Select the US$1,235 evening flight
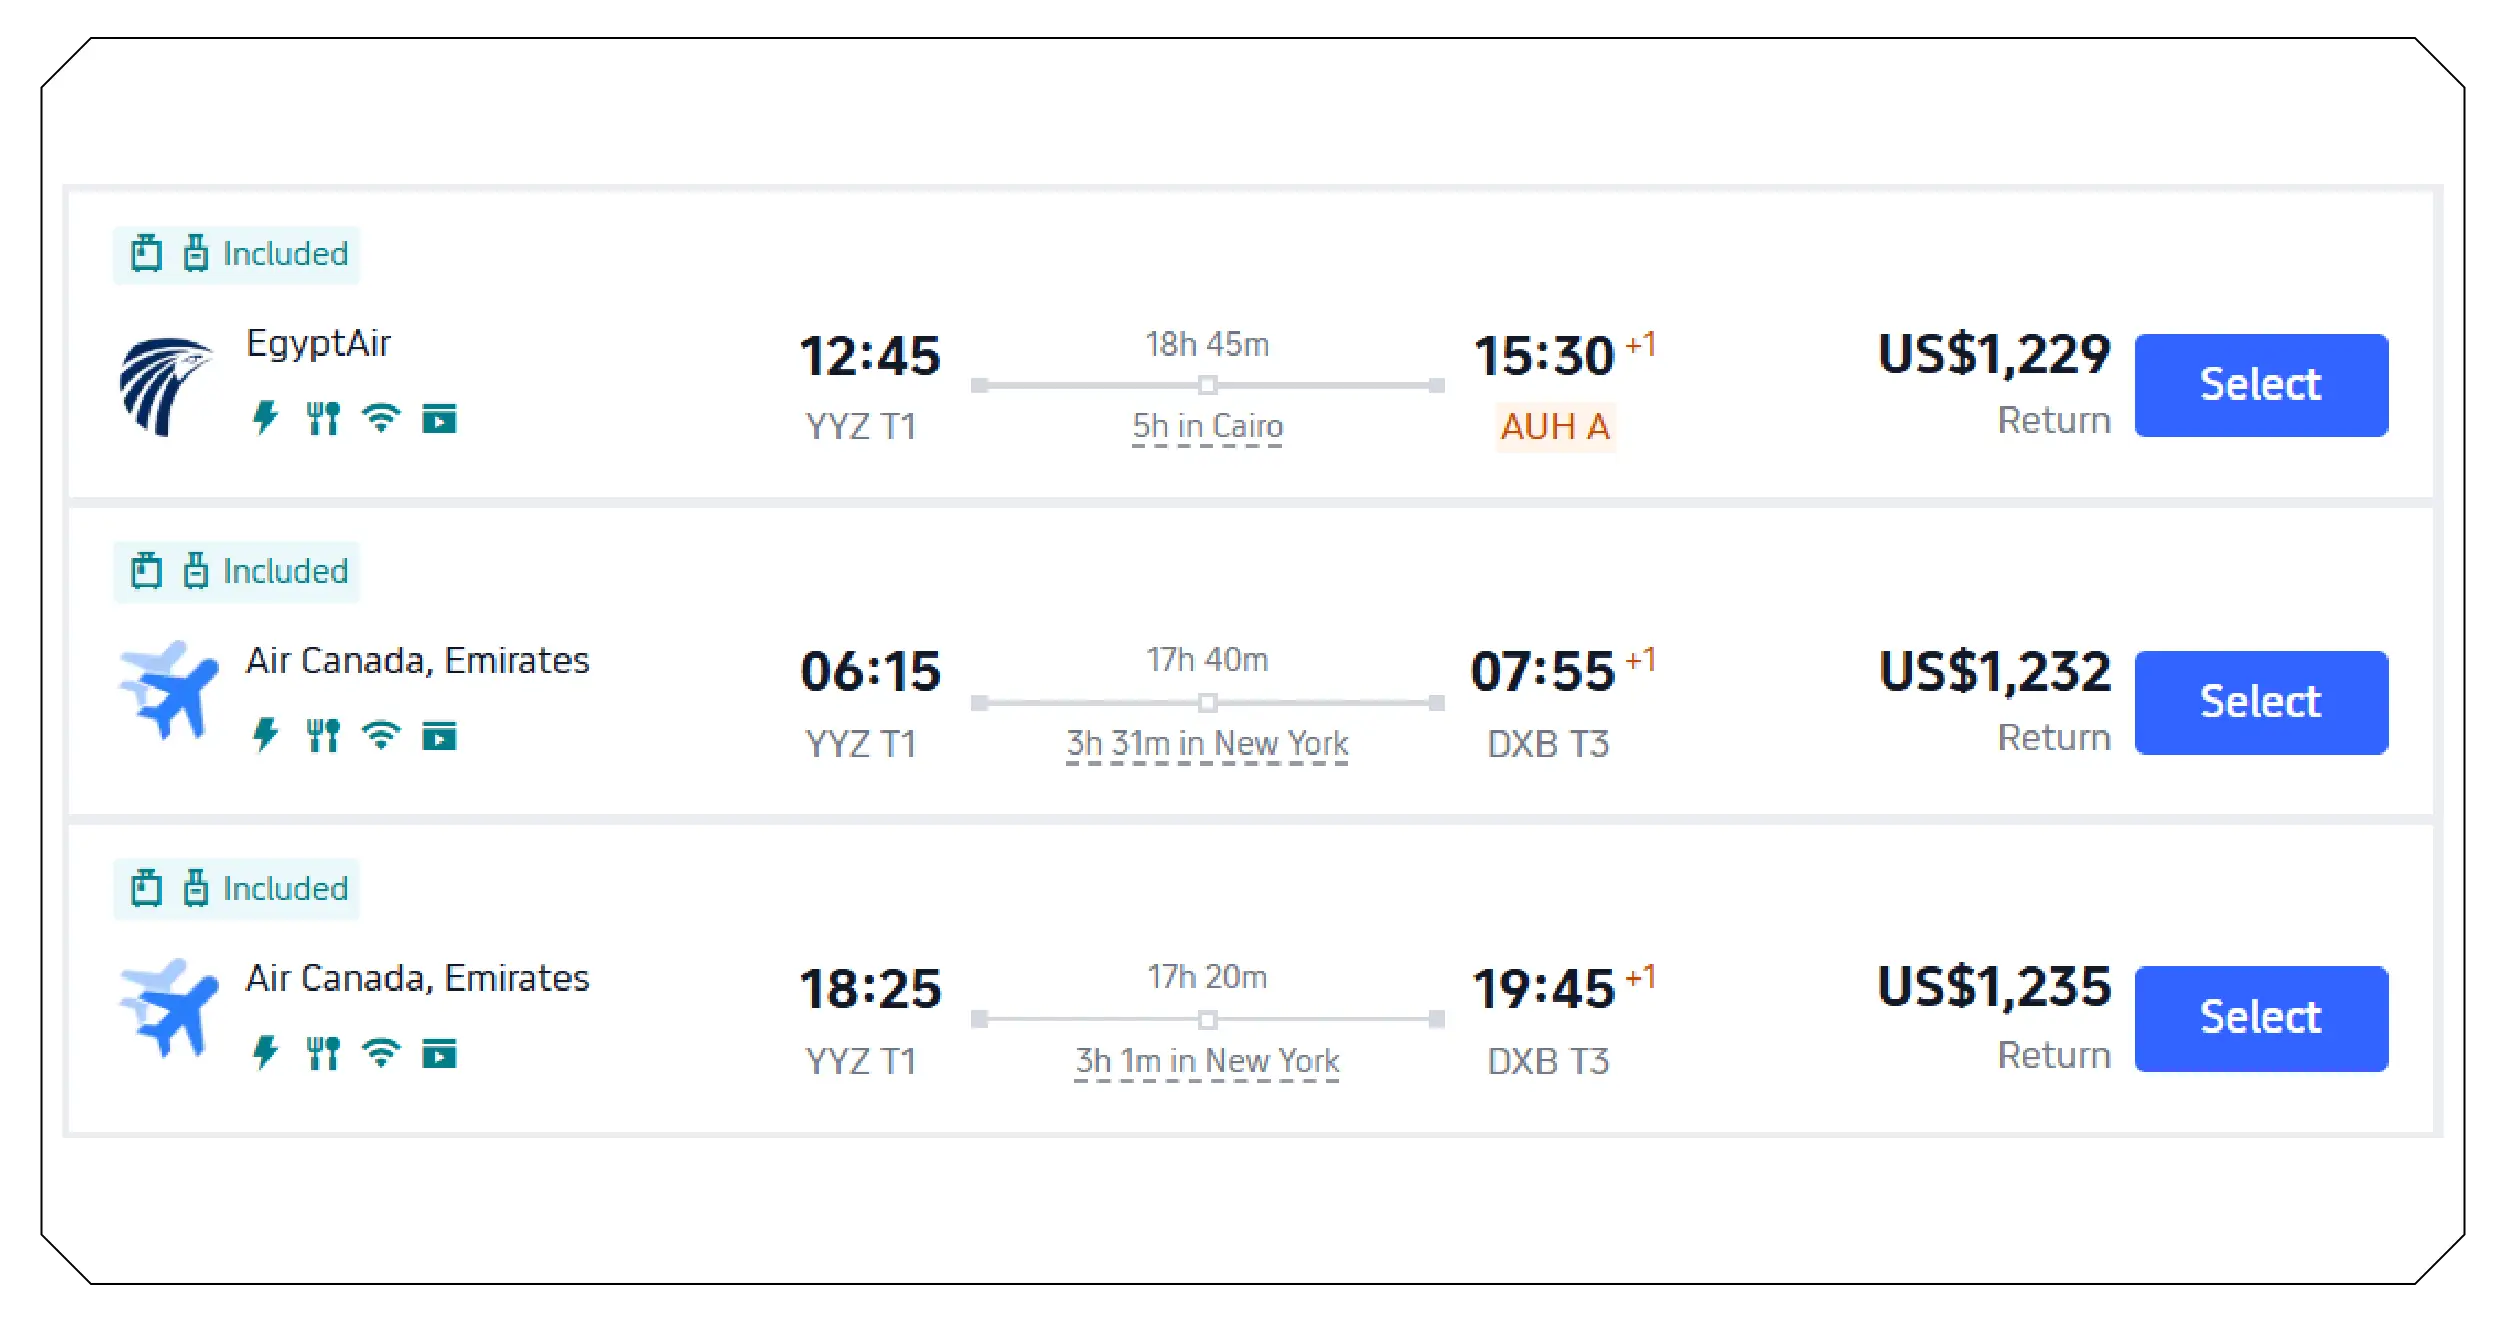The height and width of the screenshot is (1322, 2507). (x=2261, y=1017)
